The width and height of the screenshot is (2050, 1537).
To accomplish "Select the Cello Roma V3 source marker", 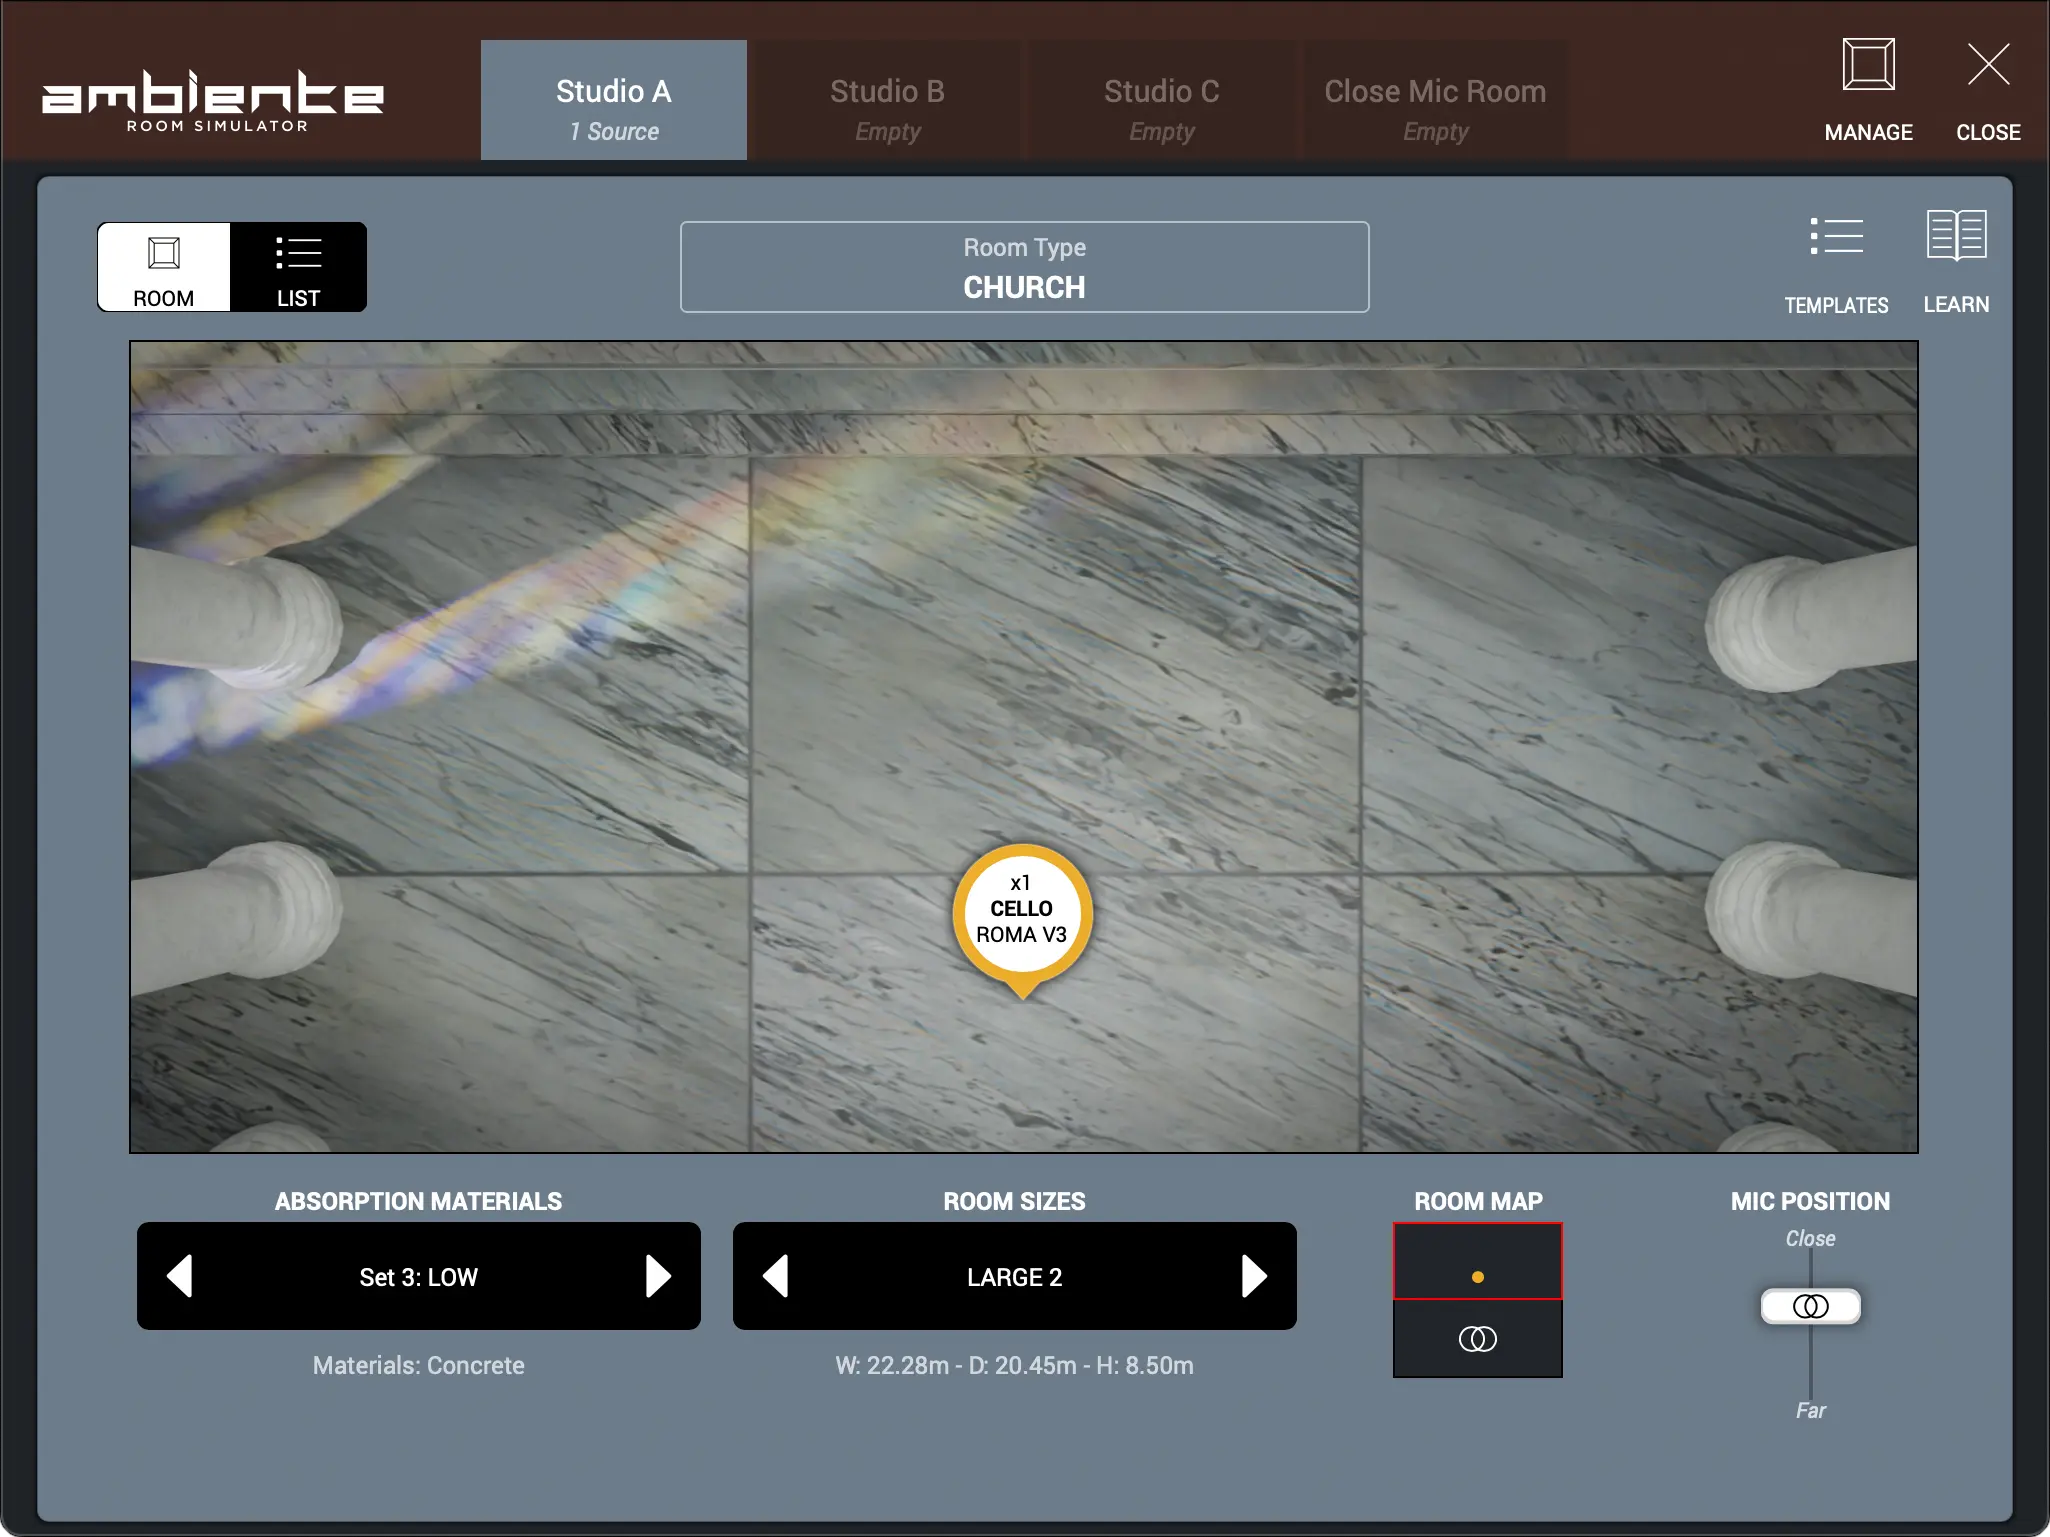I will coord(1022,912).
